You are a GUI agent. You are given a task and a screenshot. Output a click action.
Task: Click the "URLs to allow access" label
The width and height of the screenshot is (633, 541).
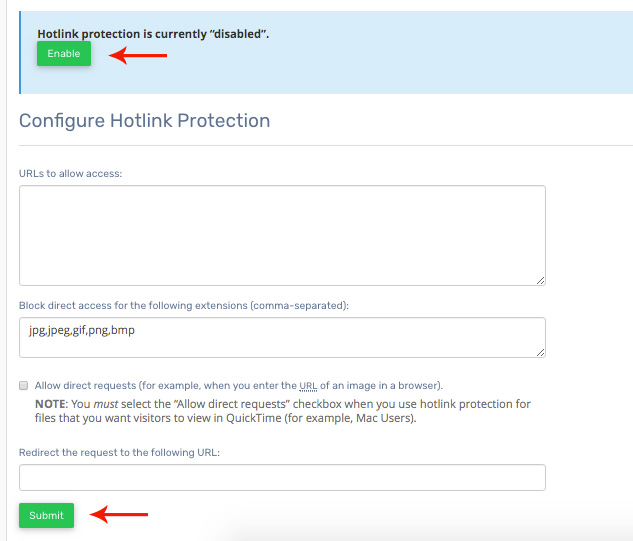pos(70,173)
